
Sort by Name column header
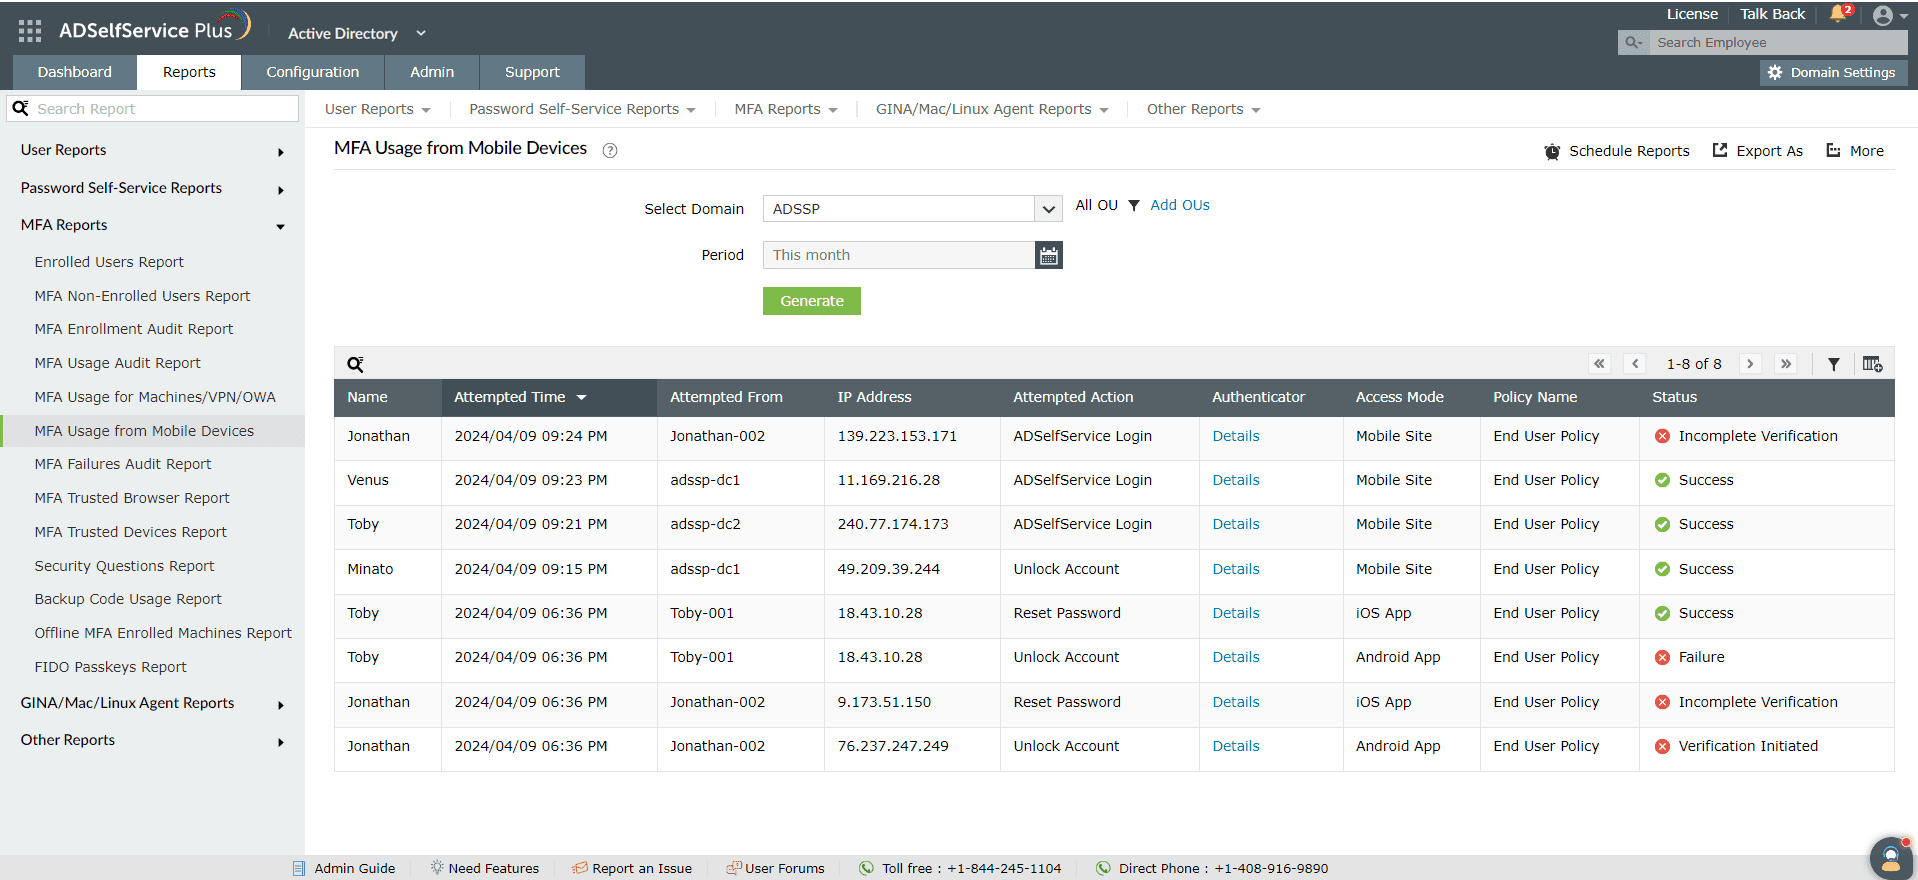pos(388,397)
